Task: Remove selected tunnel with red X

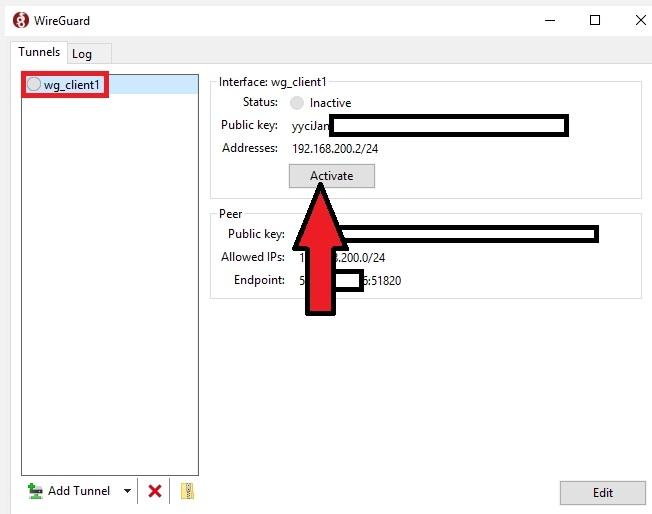Action: tap(155, 491)
